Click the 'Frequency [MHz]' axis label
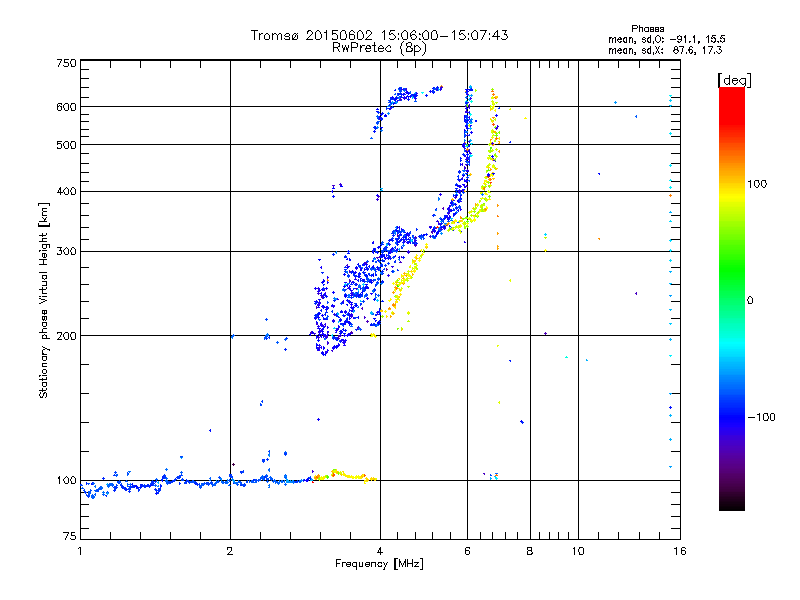Screen dimensions: 800x600 pos(379,564)
